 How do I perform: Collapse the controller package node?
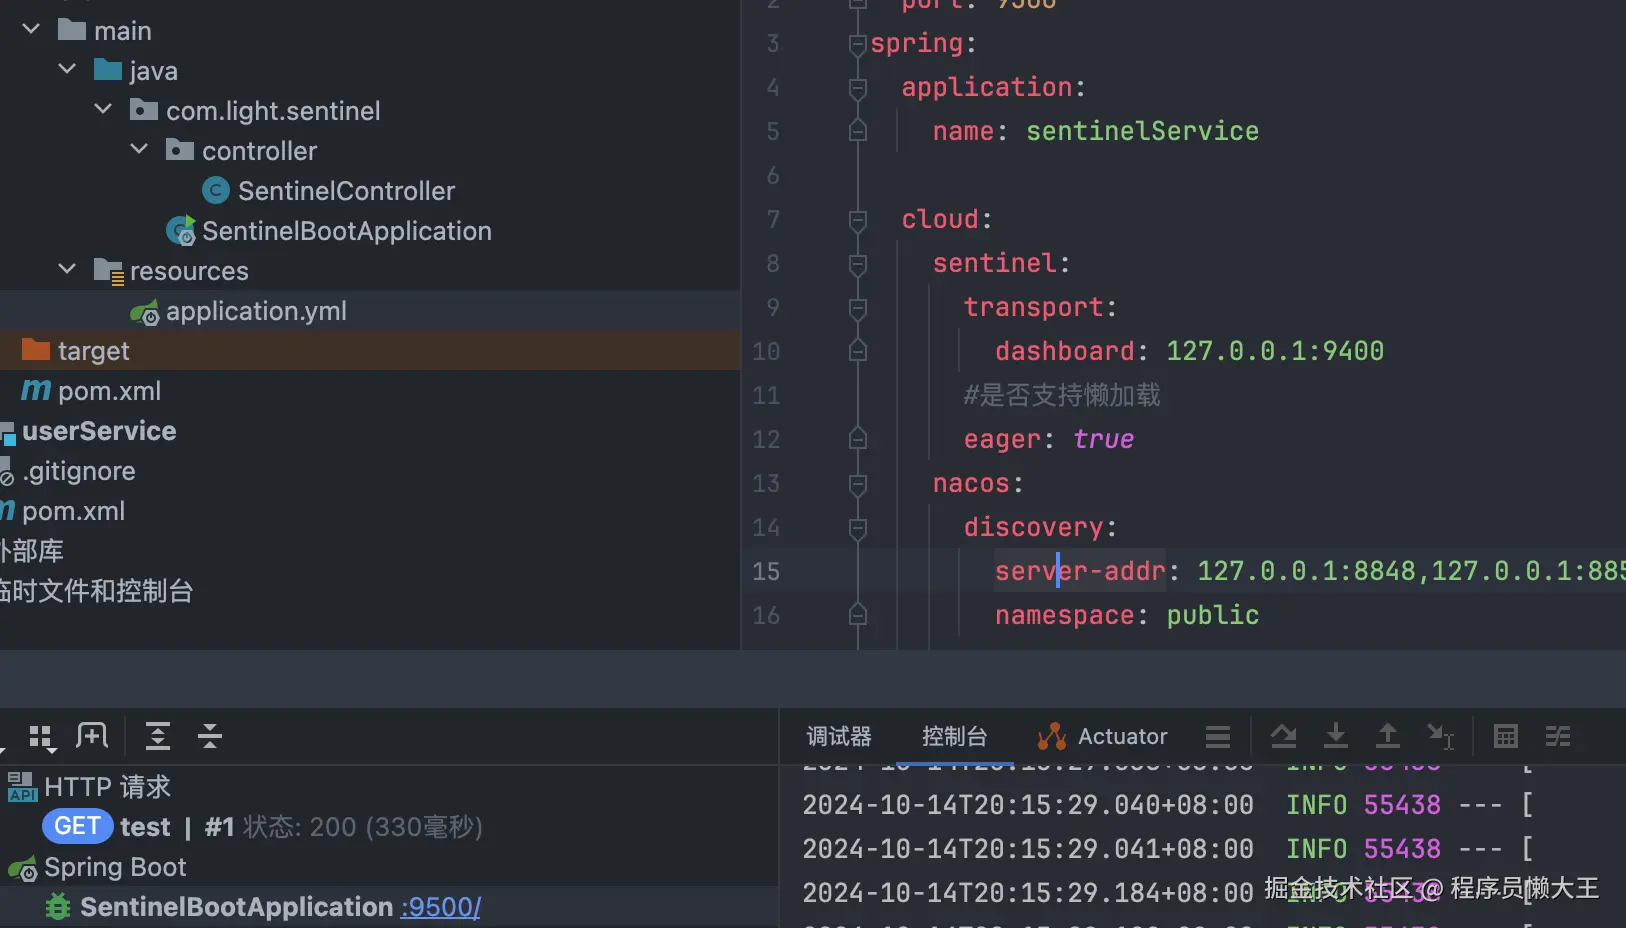139,150
